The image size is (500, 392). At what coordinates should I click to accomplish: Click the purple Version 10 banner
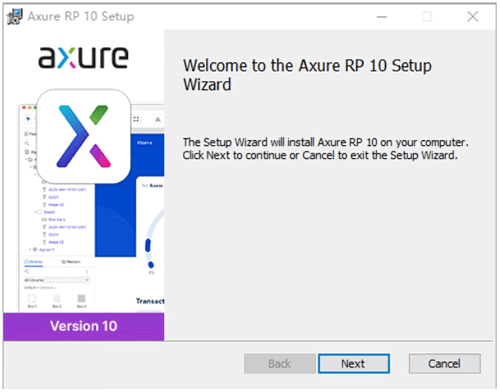[84, 326]
